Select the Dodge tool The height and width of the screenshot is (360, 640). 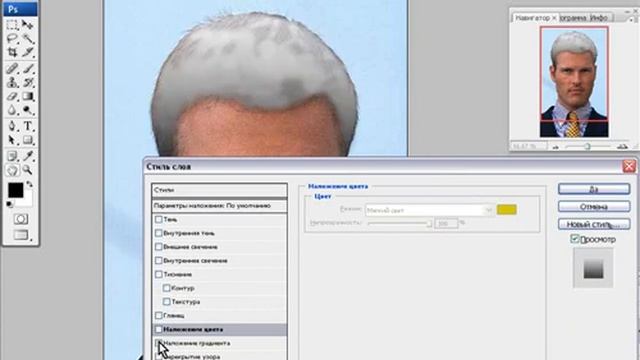point(27,110)
